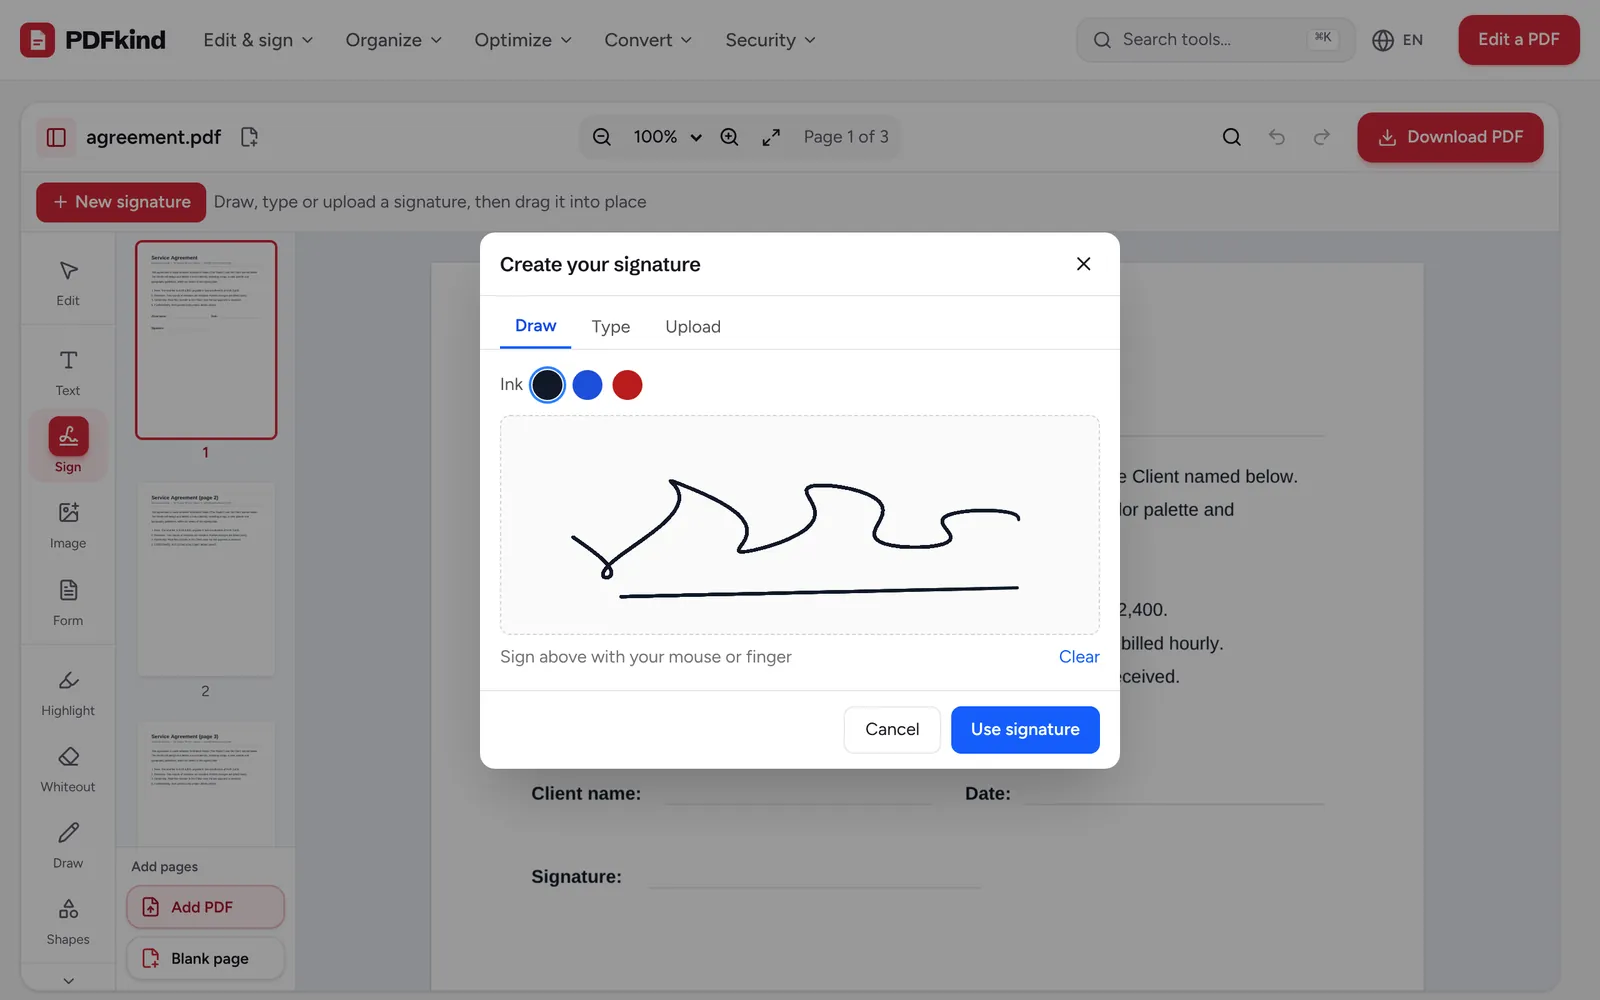1600x1000 pixels.
Task: Expand more tools chevron in sidebar
Action: click(68, 981)
